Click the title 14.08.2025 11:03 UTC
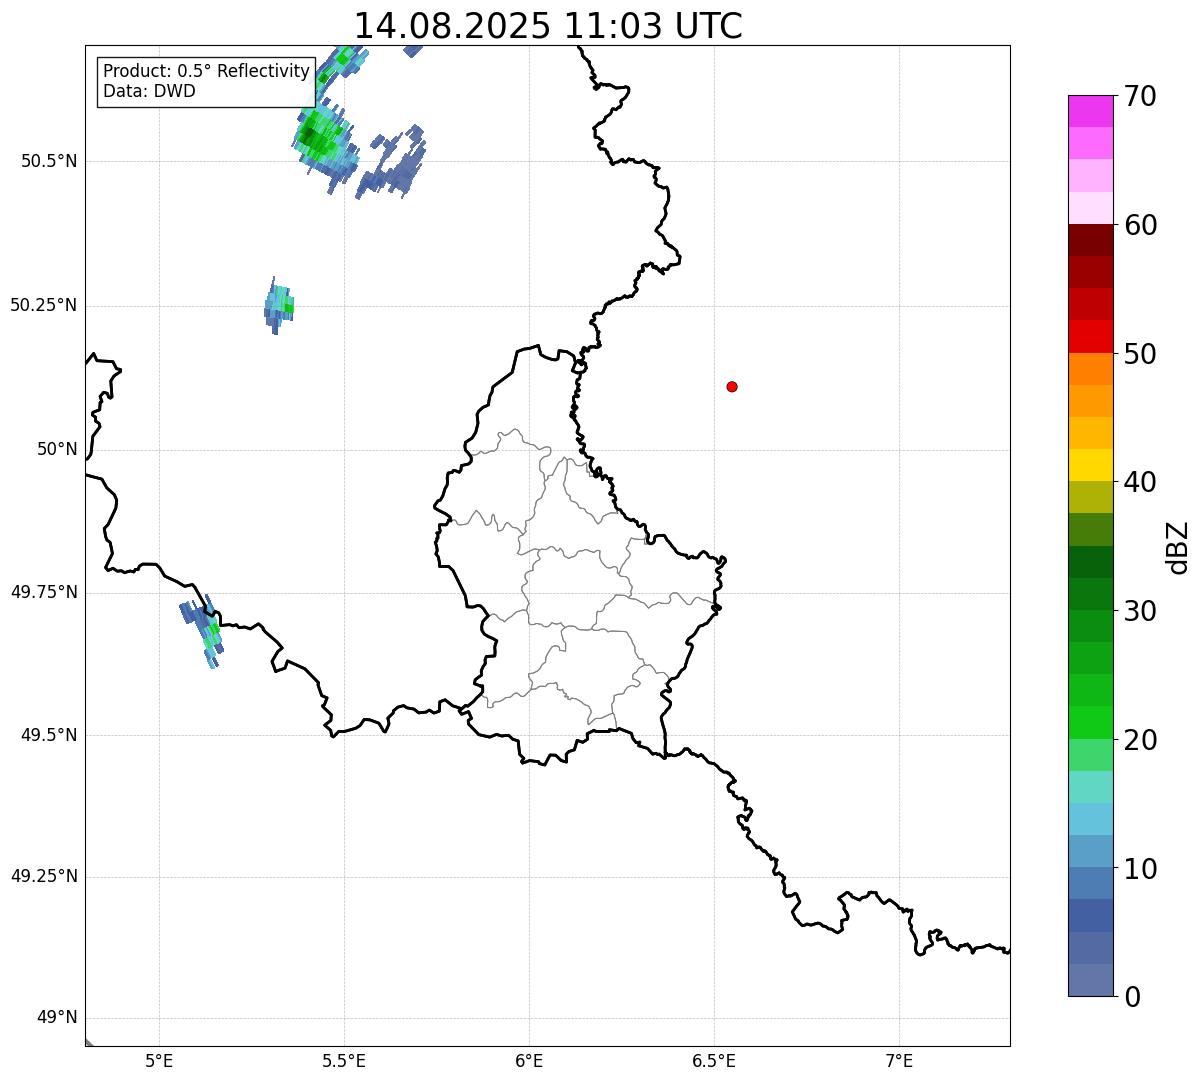Viewport: 1202px width, 1081px height. tap(548, 26)
